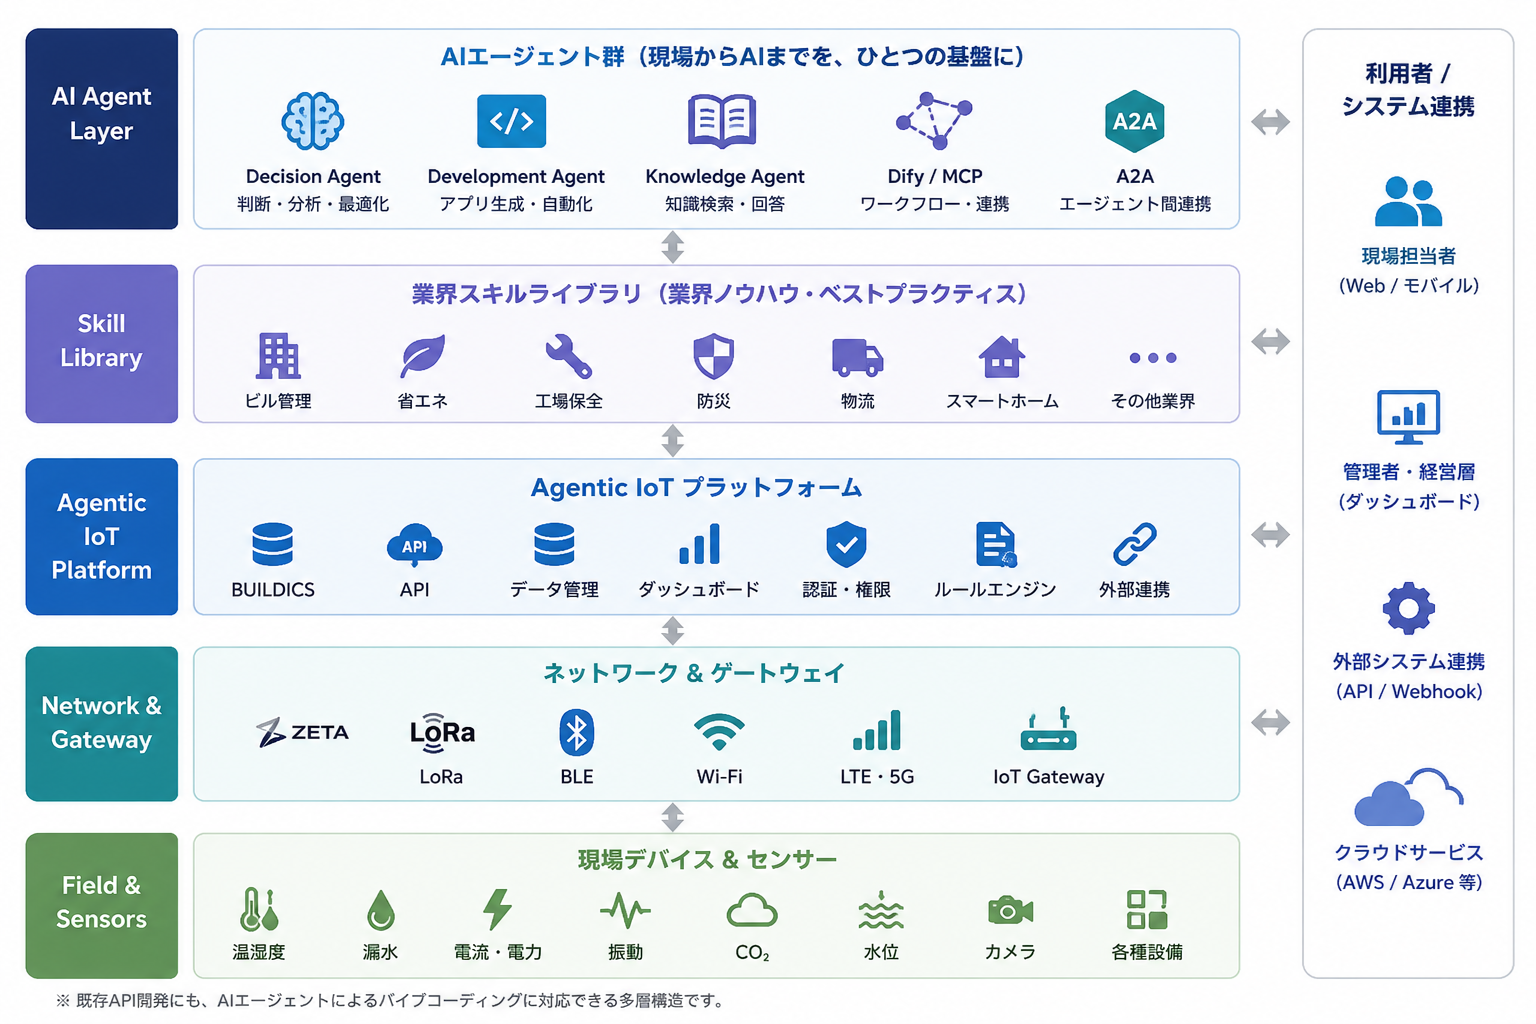The height and width of the screenshot is (1024, 1536).
Task: Click the 電流・電力 lightning bolt icon
Action: (x=497, y=909)
